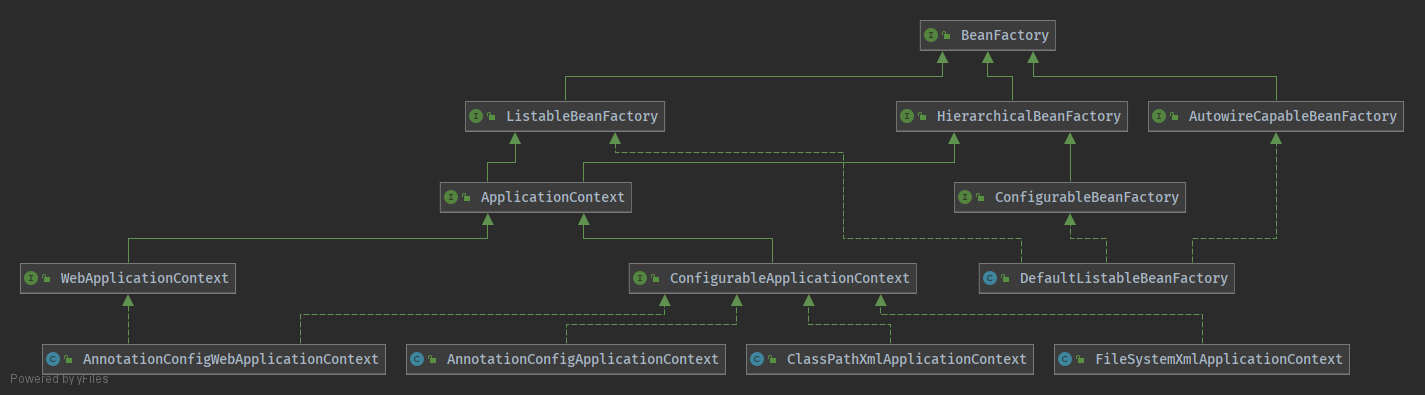The width and height of the screenshot is (1425, 395).
Task: Select the HierarchicalBeanFactory node
Action: pyautogui.click(x=1012, y=116)
